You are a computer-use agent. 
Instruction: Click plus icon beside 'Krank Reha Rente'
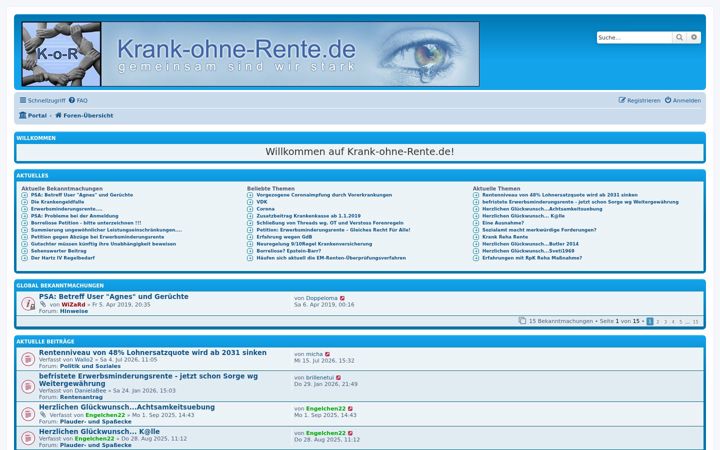point(476,237)
